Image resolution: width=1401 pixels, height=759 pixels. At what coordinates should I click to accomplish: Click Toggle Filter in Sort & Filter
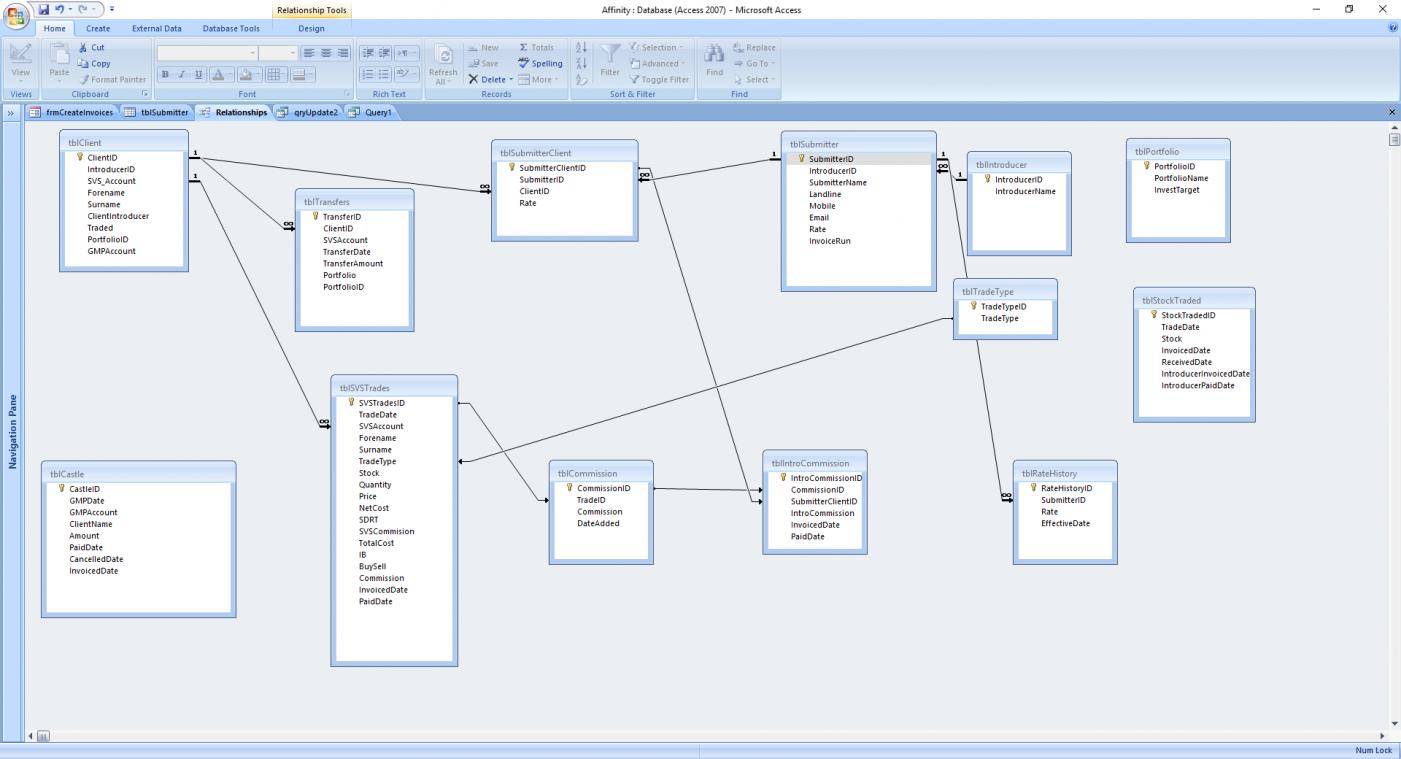coord(659,79)
